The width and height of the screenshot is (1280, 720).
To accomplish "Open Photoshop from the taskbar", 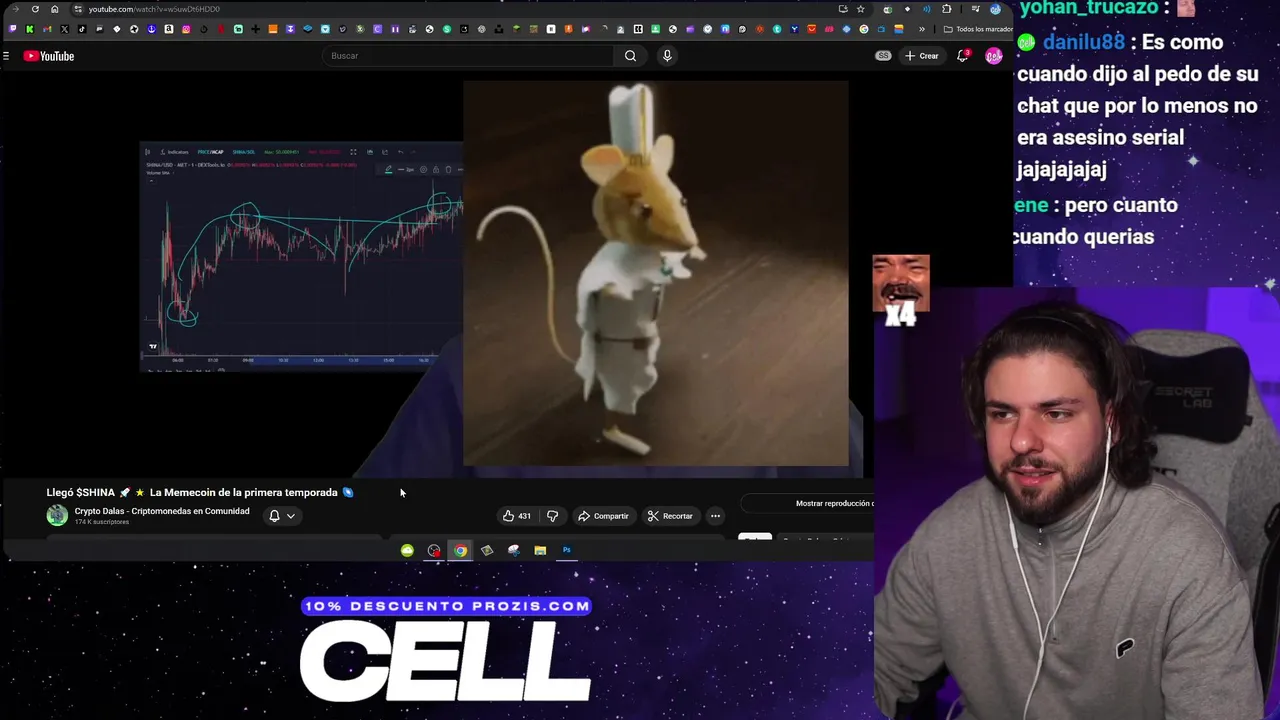I will click(566, 550).
